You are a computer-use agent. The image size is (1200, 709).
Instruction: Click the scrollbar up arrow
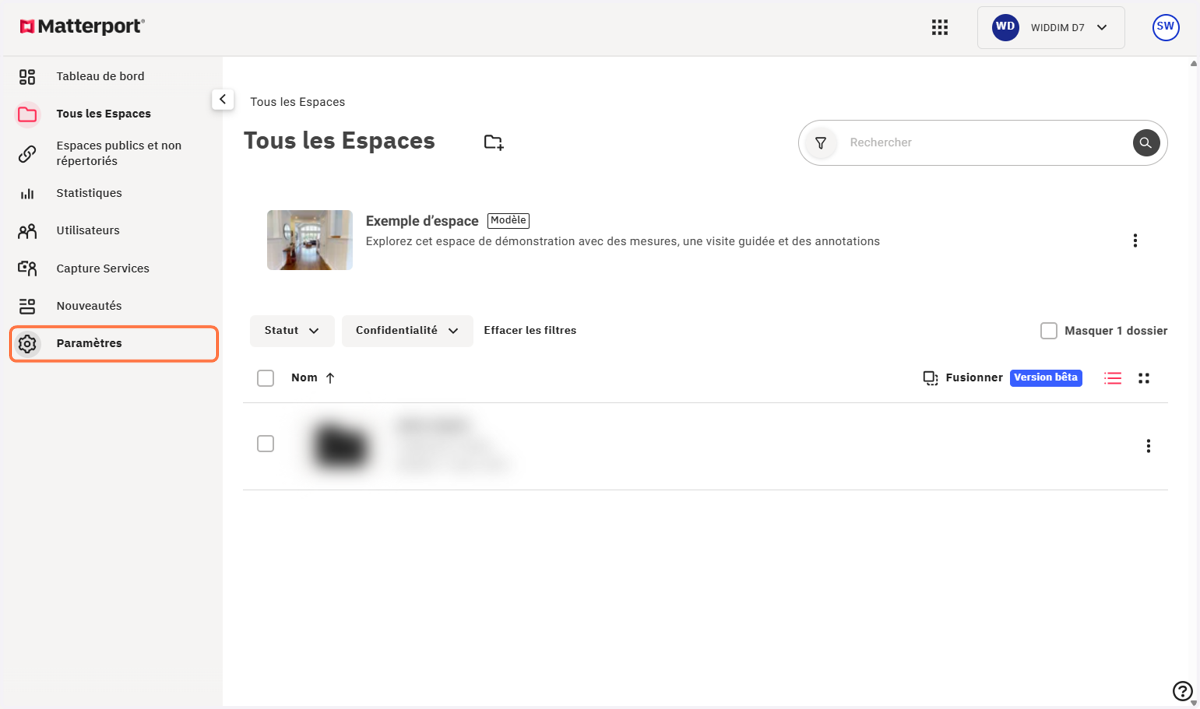(x=1194, y=62)
